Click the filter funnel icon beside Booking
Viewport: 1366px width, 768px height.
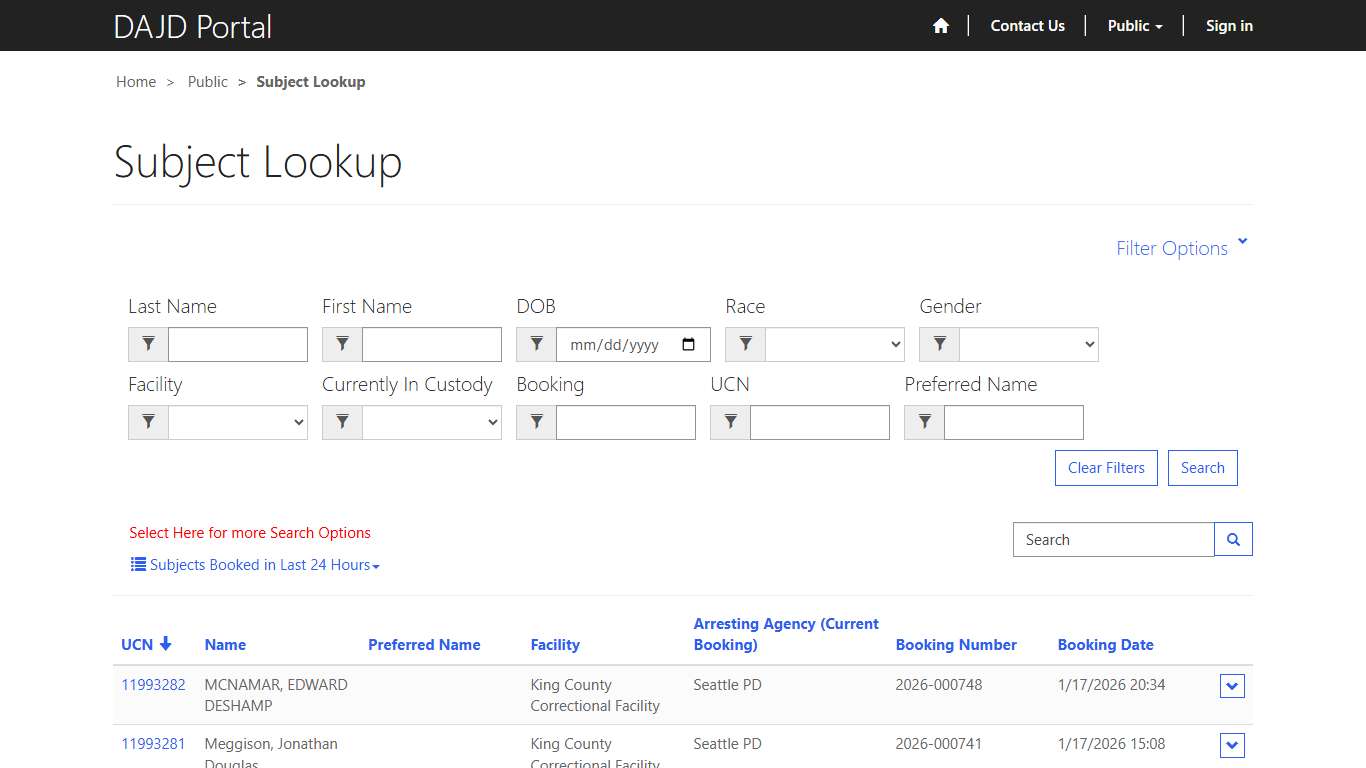(x=535, y=422)
